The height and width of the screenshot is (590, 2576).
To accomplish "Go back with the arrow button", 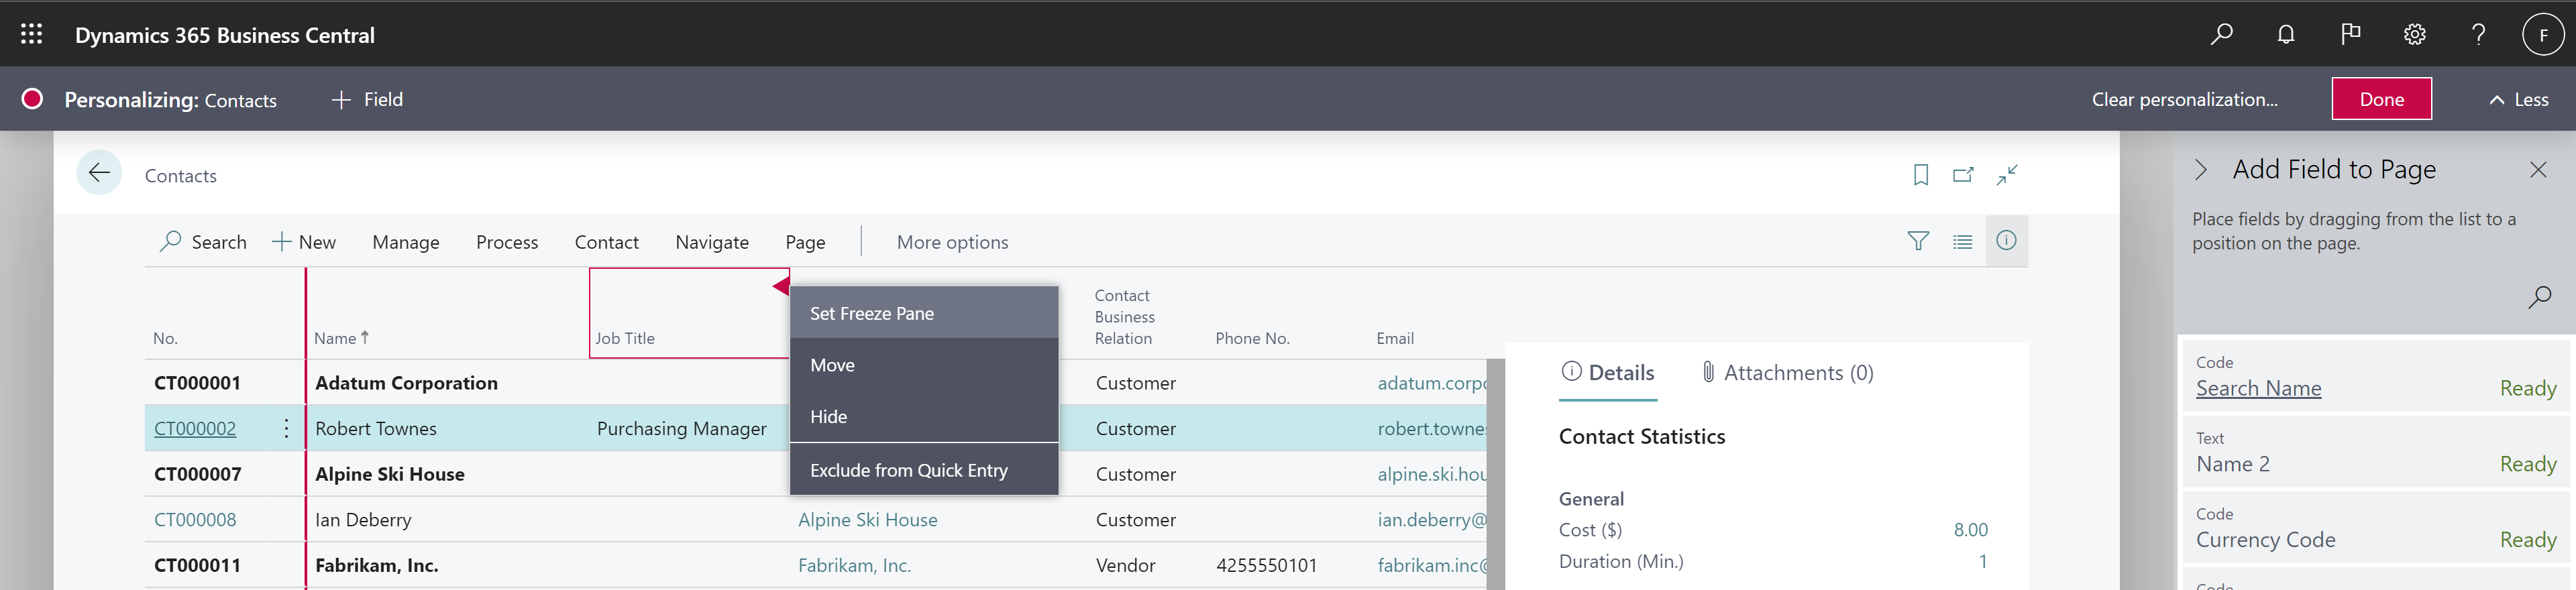I will [99, 174].
